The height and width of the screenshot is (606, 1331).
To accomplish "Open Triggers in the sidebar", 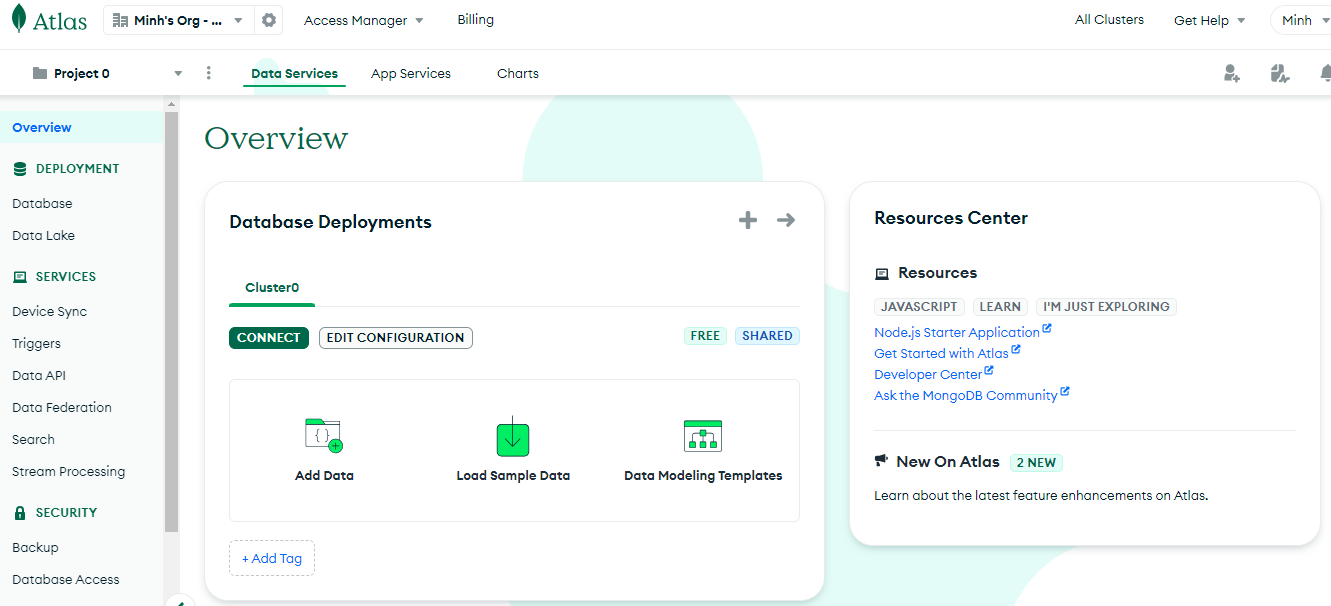I will pyautogui.click(x=36, y=343).
